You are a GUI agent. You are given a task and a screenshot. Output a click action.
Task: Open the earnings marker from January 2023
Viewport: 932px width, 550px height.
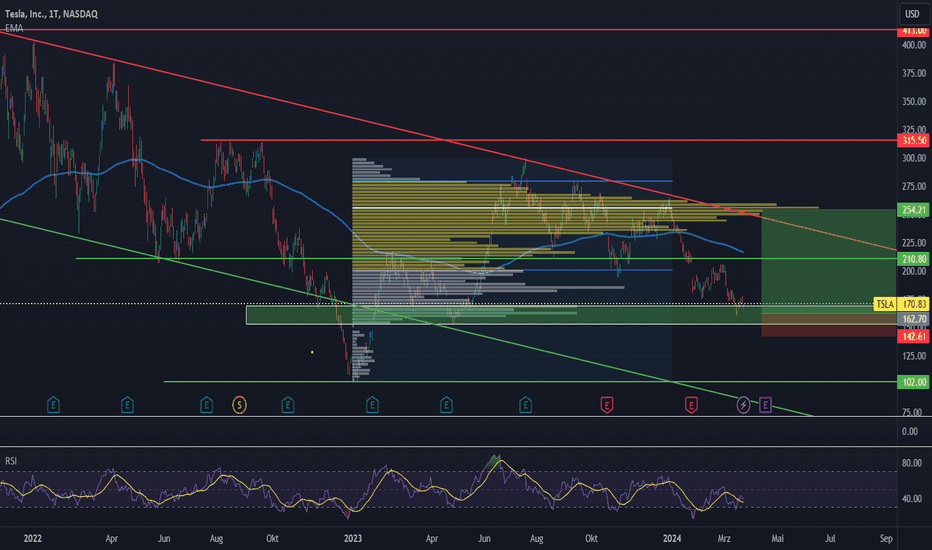372,406
